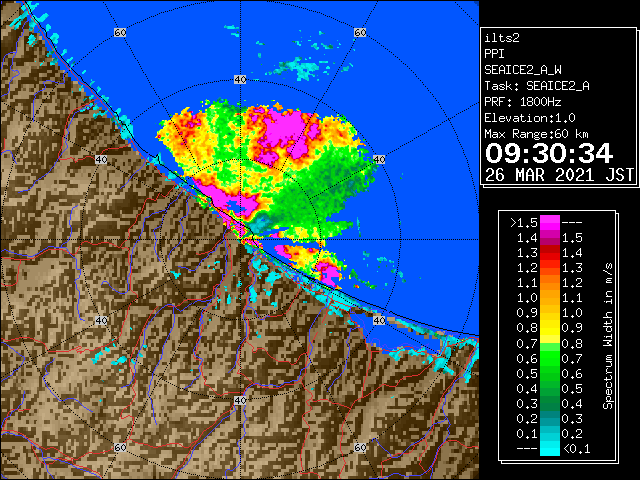Click the 'Spectrum Width in m/s' axis label
Screen dimensions: 640x480
608,336
